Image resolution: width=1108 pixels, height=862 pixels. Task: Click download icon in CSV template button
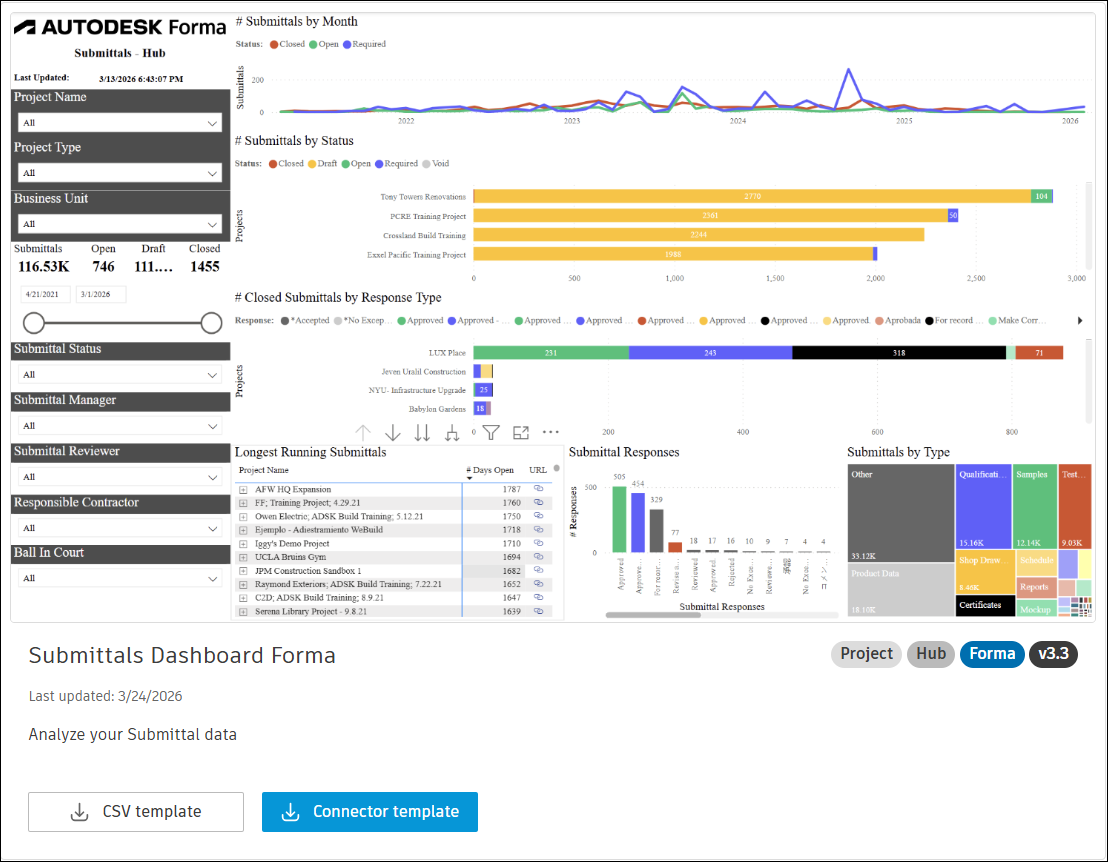[80, 812]
